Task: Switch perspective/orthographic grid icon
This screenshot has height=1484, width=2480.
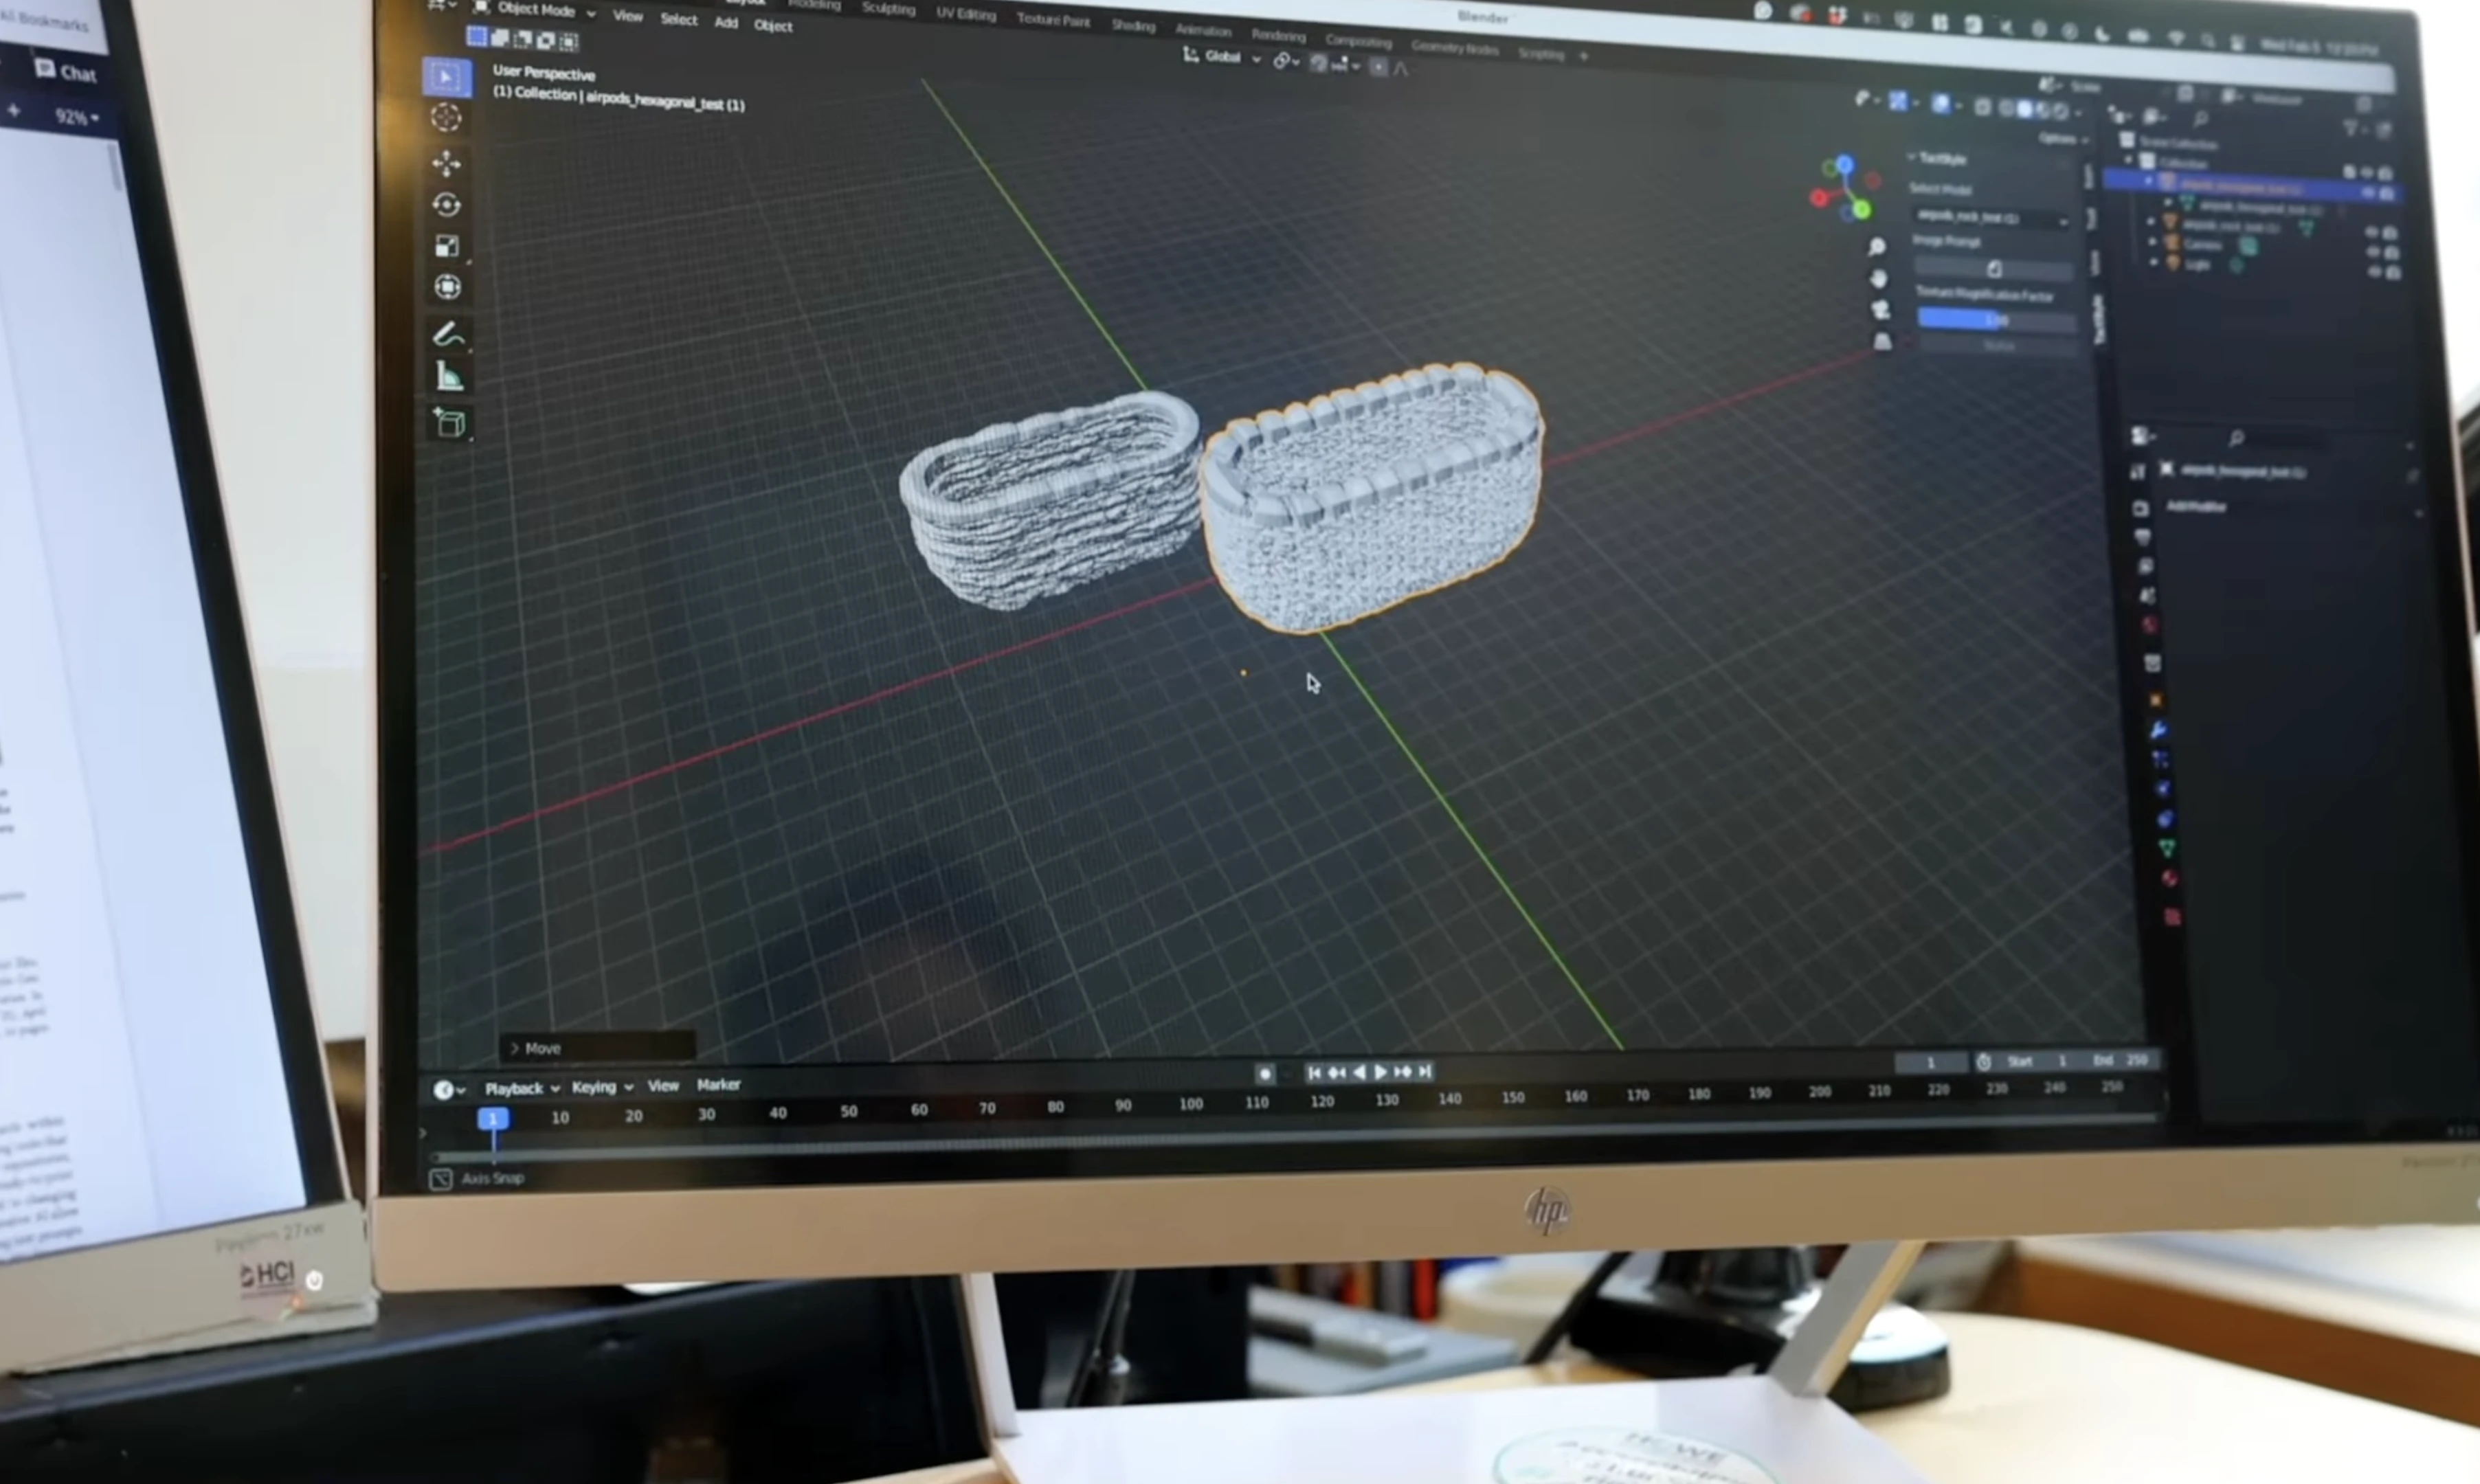Action: click(x=1883, y=341)
